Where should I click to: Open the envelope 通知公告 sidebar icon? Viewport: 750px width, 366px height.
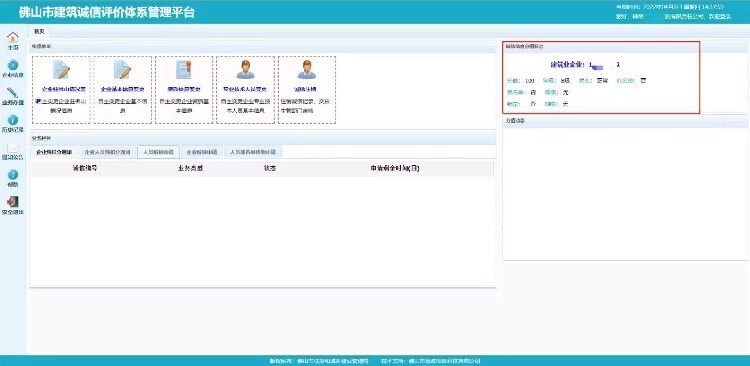(x=13, y=148)
